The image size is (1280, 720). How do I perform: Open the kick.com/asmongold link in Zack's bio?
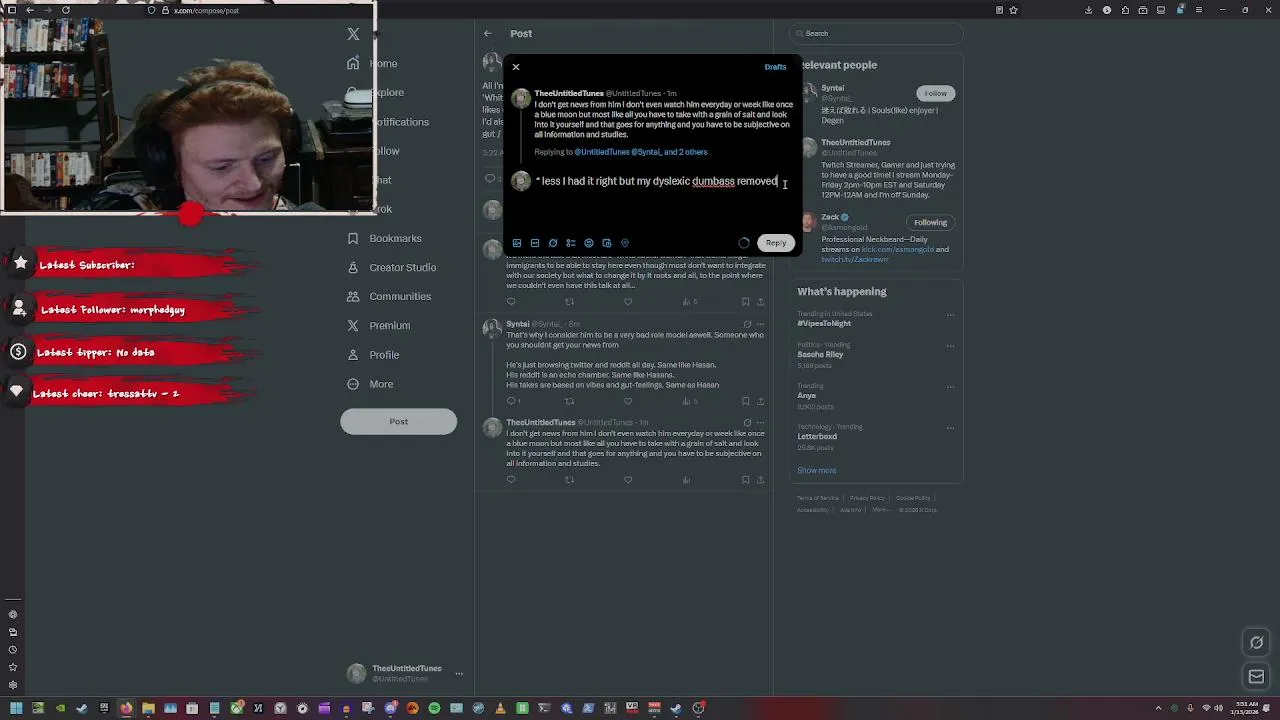pos(898,249)
